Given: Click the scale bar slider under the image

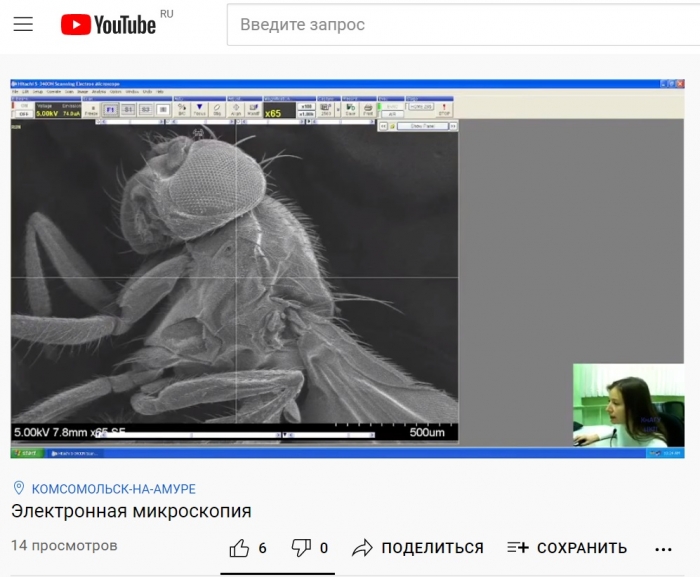Looking at the screenshot, I should click(x=285, y=435).
